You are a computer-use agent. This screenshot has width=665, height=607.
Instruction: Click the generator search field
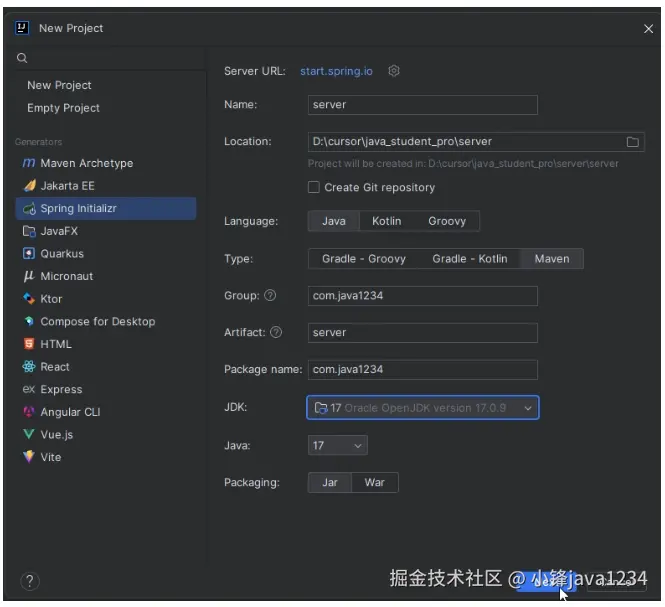[110, 58]
